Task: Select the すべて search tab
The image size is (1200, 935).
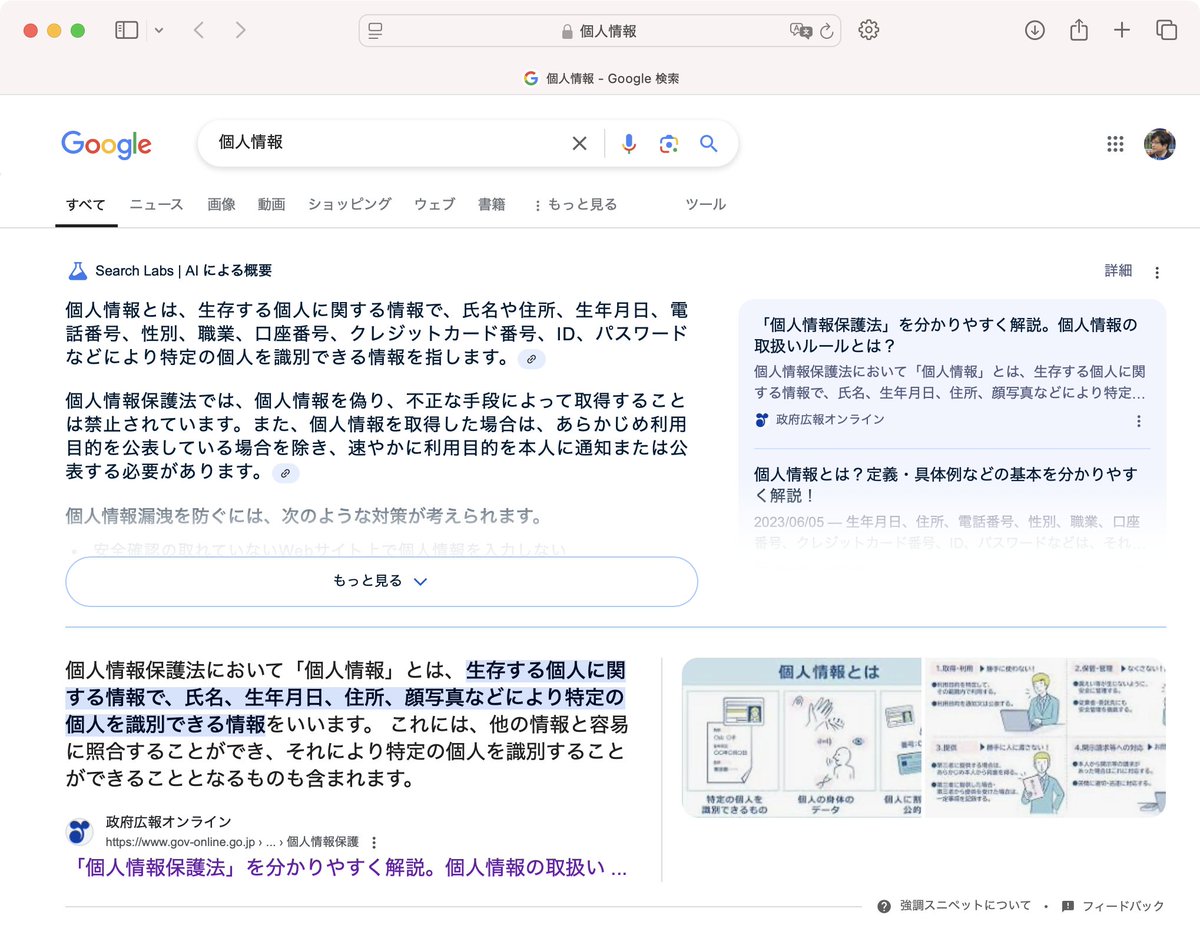Action: coord(85,204)
